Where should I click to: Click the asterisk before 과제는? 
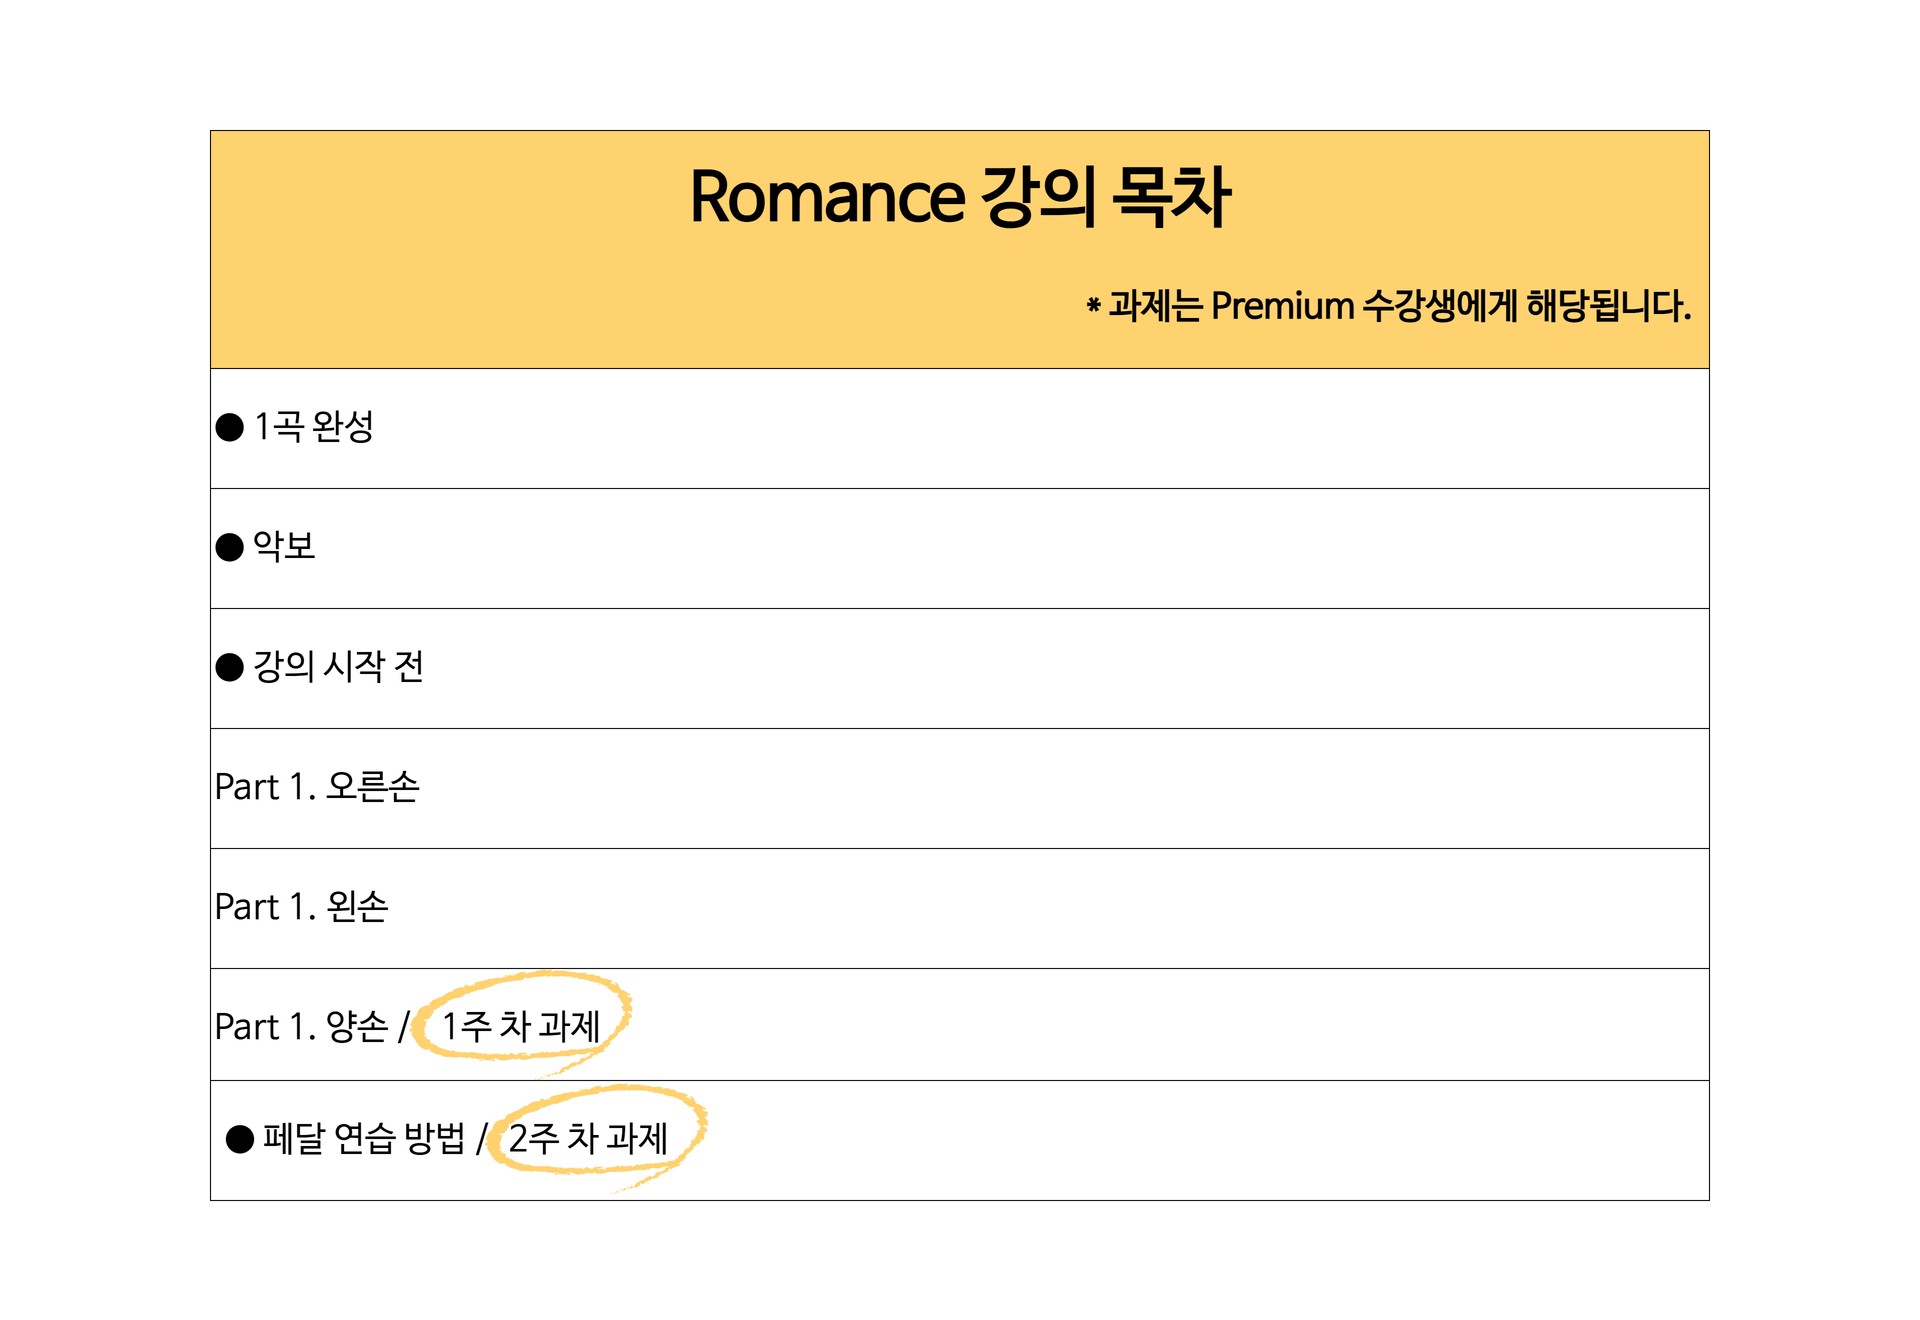coord(1094,304)
